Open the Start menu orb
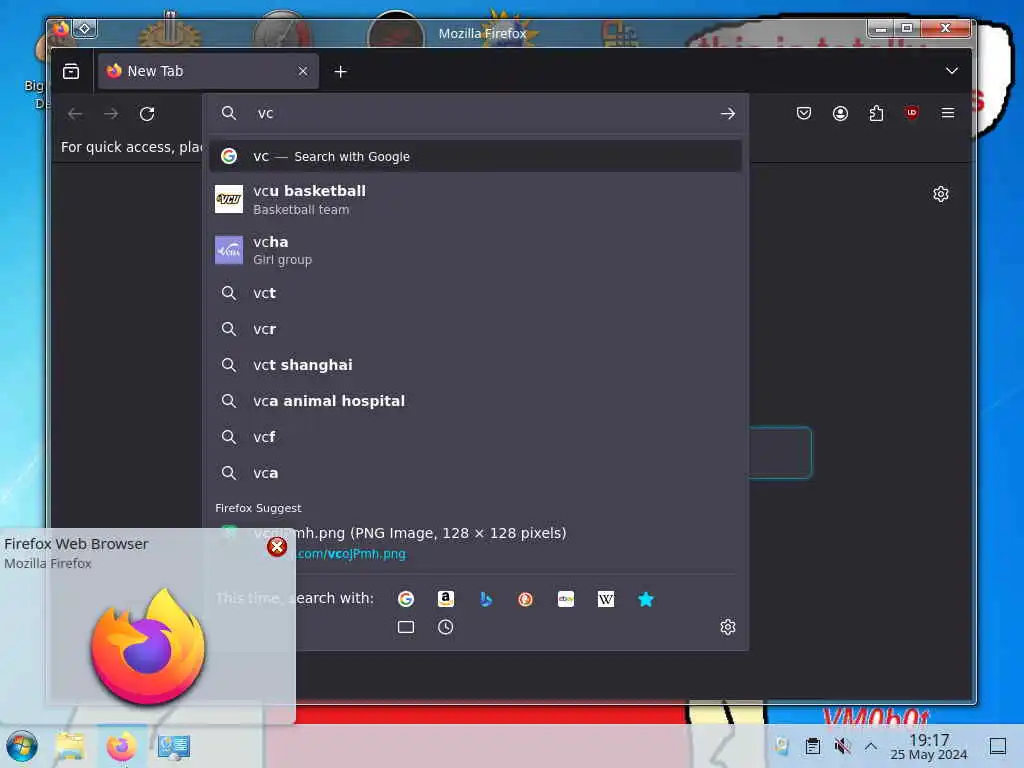This screenshot has width=1024, height=768. pyautogui.click(x=22, y=746)
